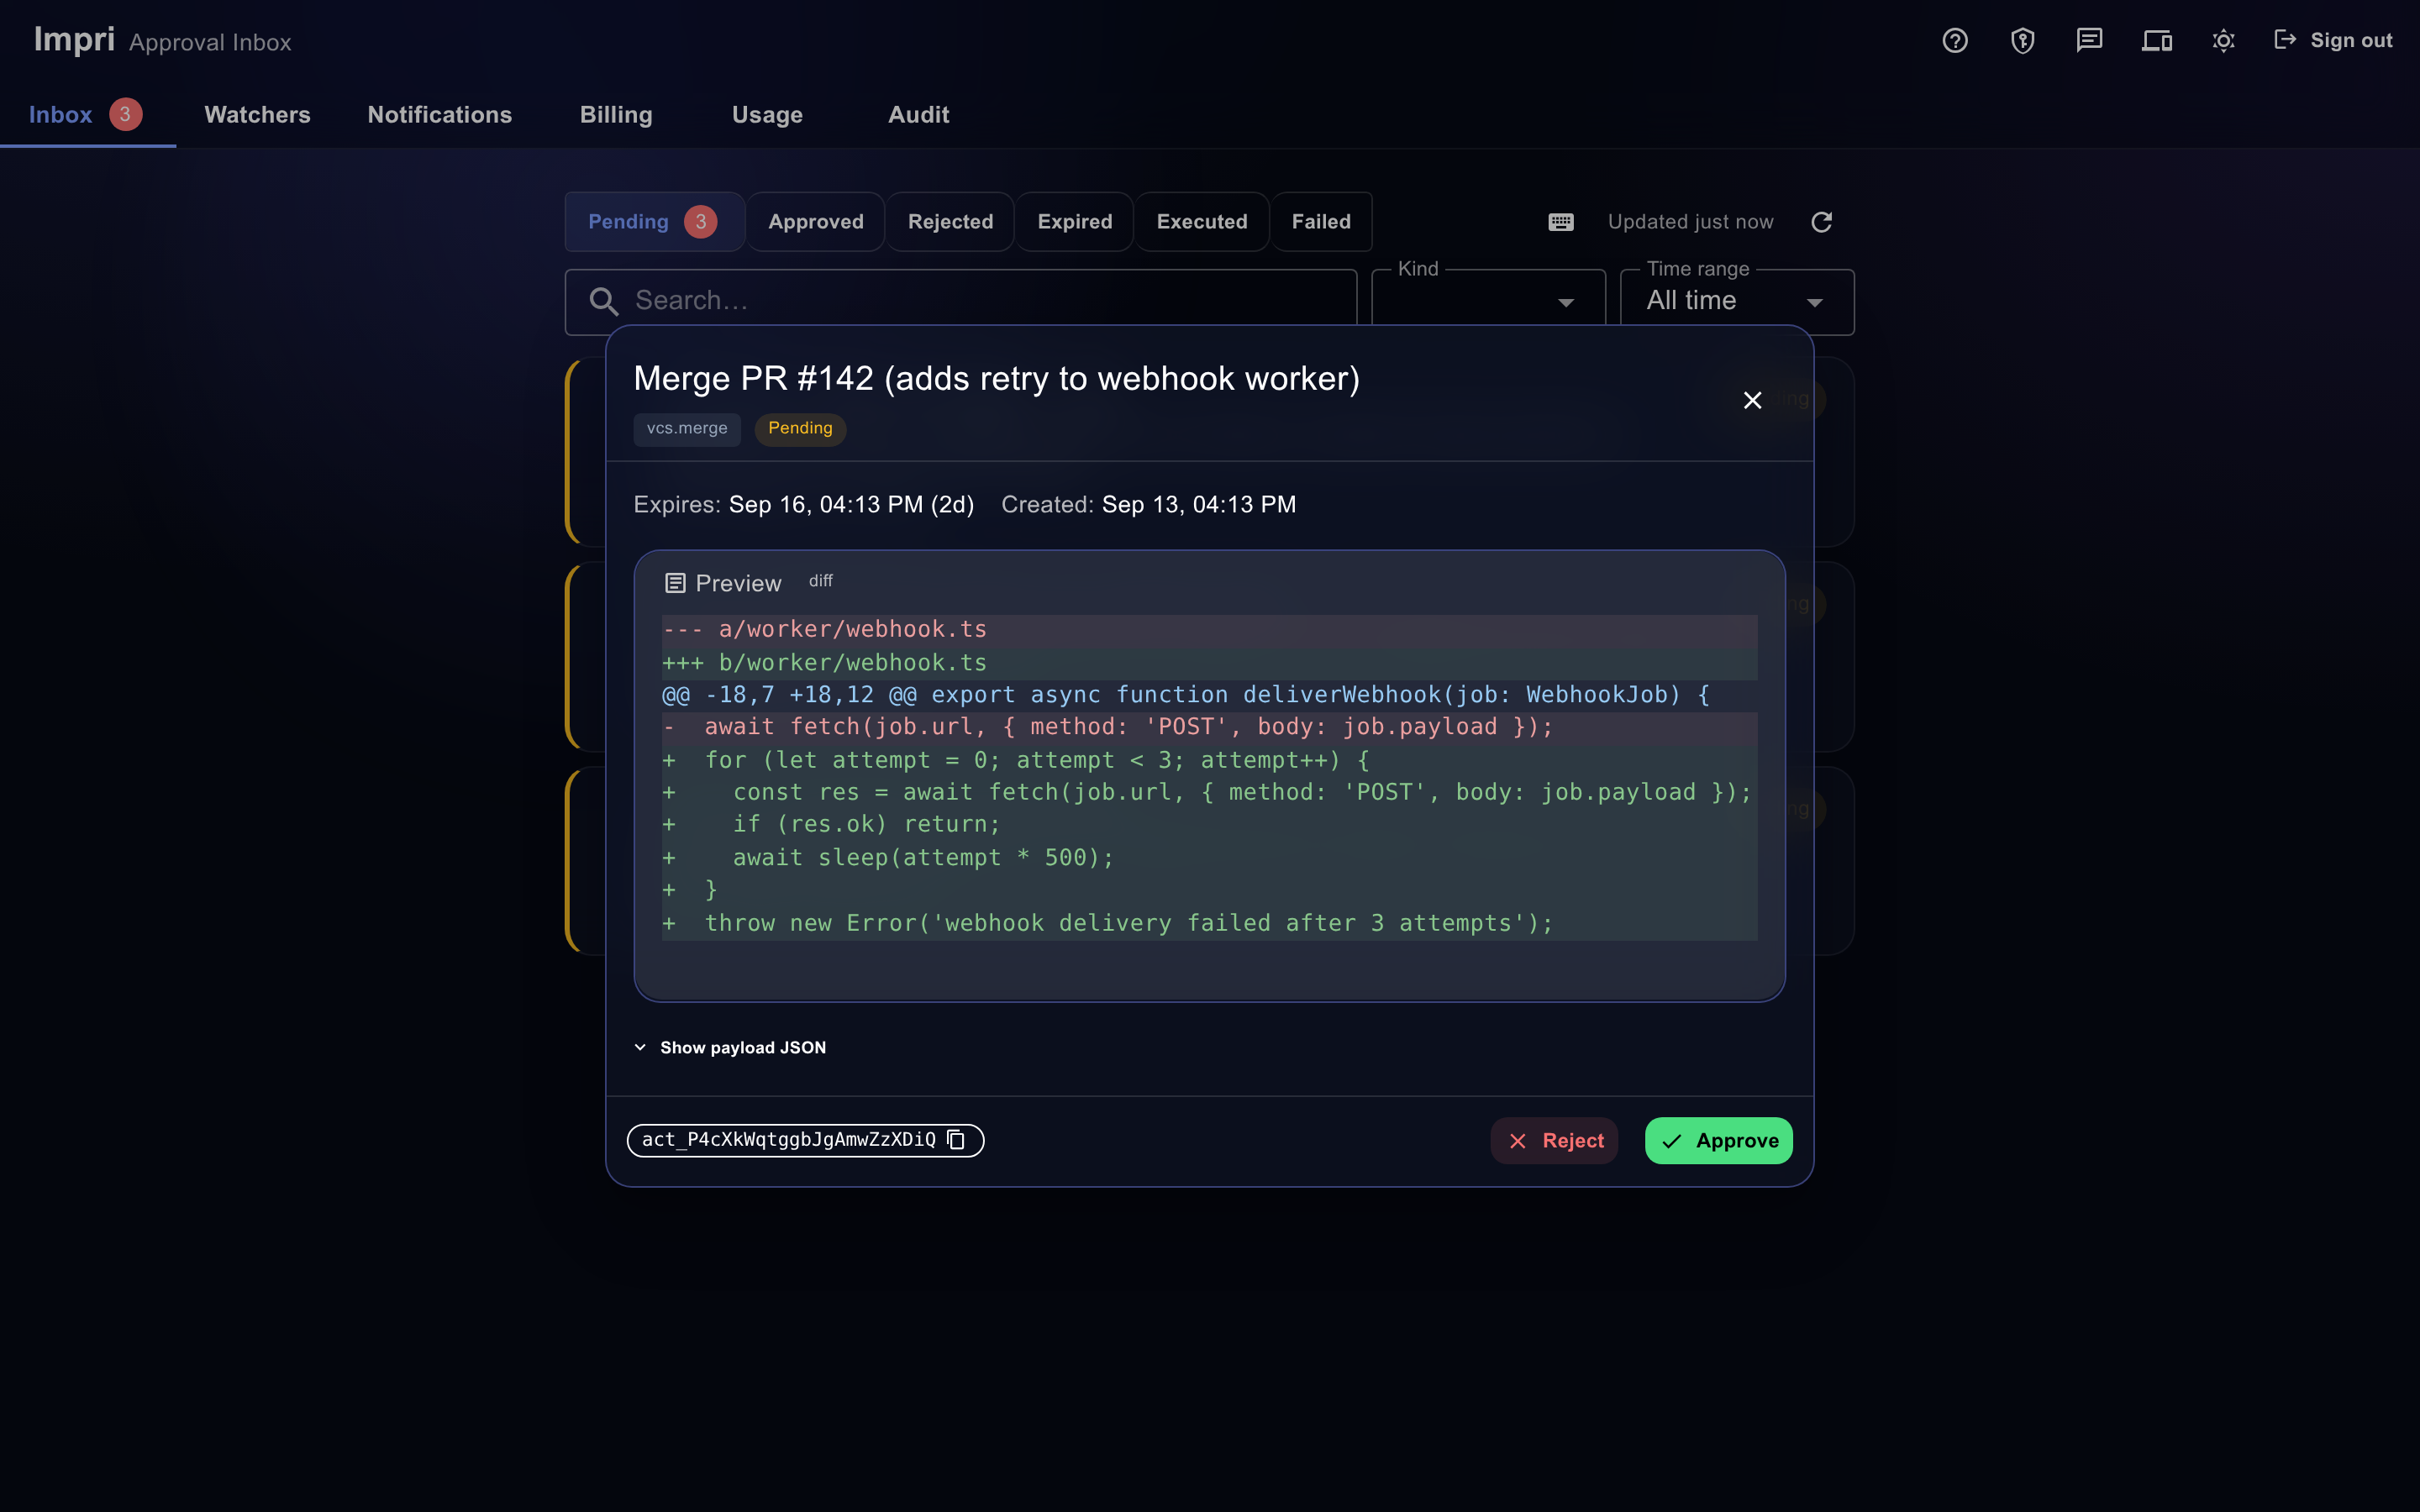The width and height of the screenshot is (2420, 1512).
Task: Open the Kind dropdown
Action: [1488, 301]
